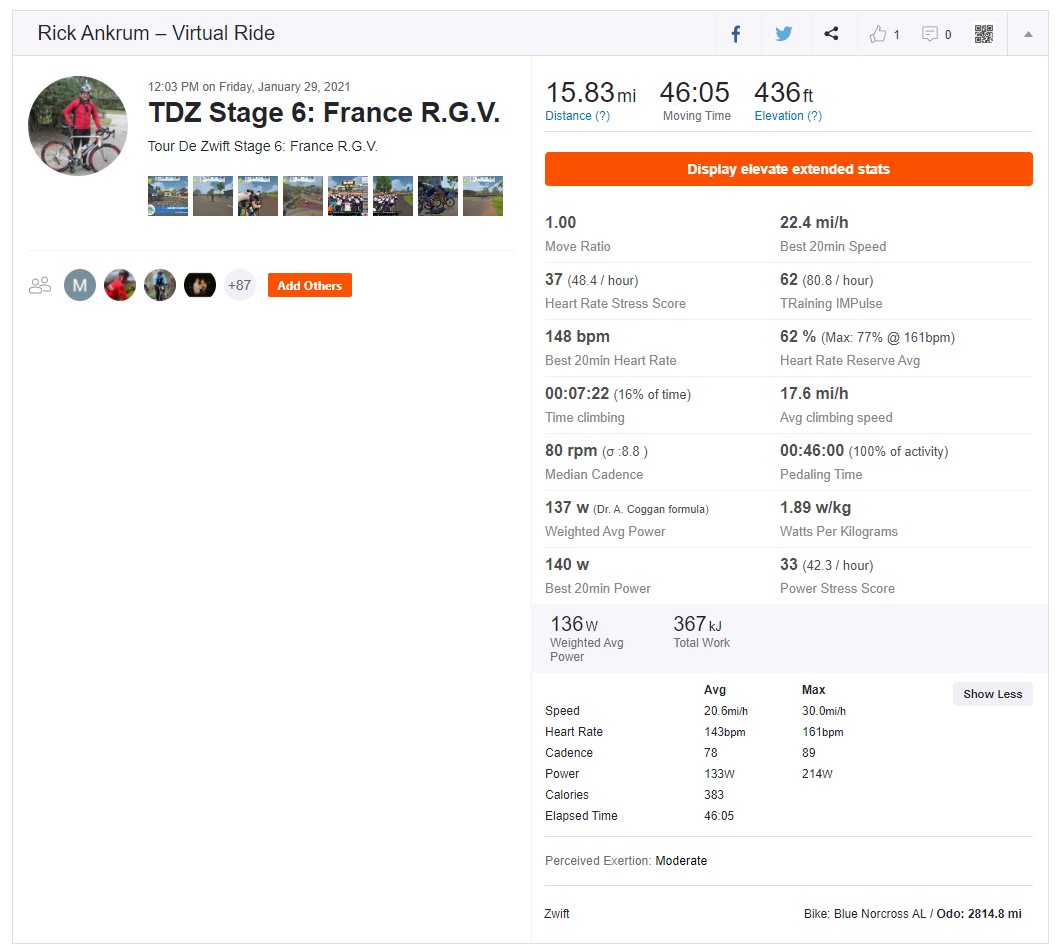Collapse header with the up triangle
Viewport: 1058px width, 950px height.
coord(1028,34)
